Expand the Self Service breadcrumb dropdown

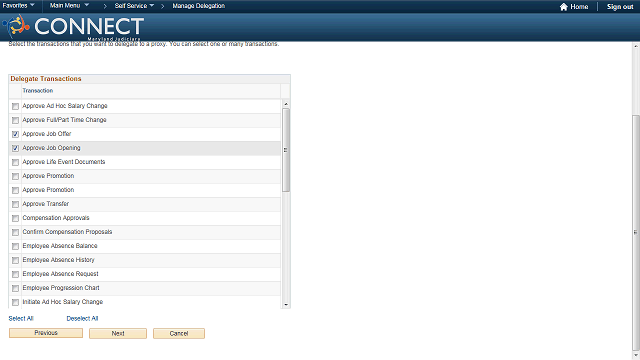click(134, 6)
